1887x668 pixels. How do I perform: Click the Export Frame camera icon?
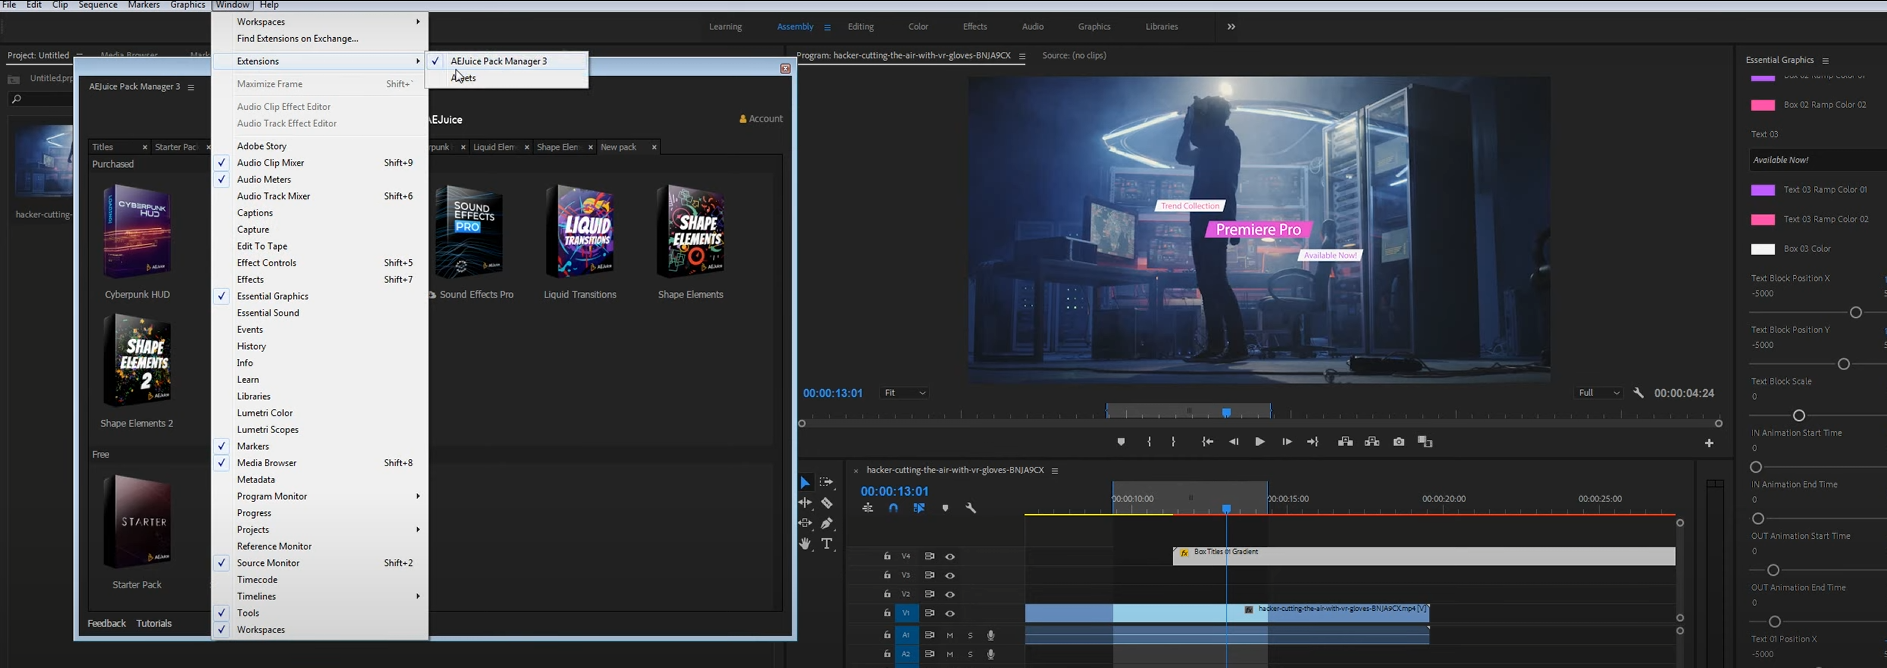coord(1398,442)
